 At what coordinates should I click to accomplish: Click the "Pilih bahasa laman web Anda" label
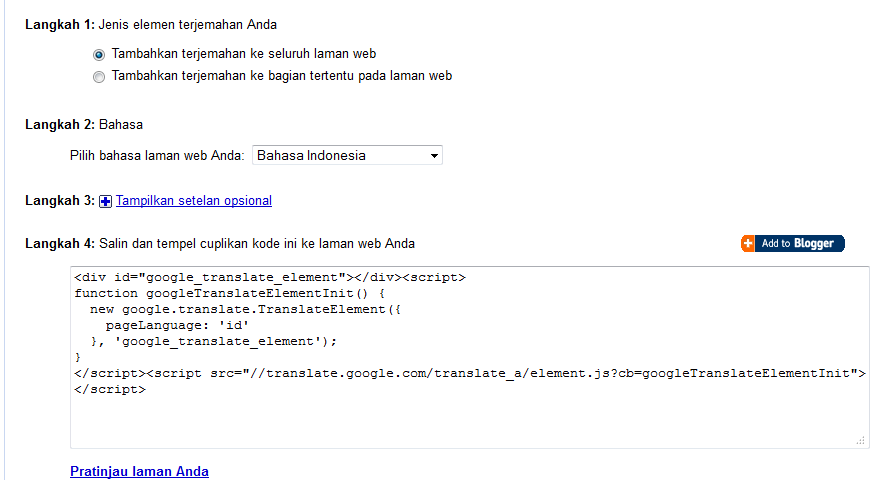(157, 156)
